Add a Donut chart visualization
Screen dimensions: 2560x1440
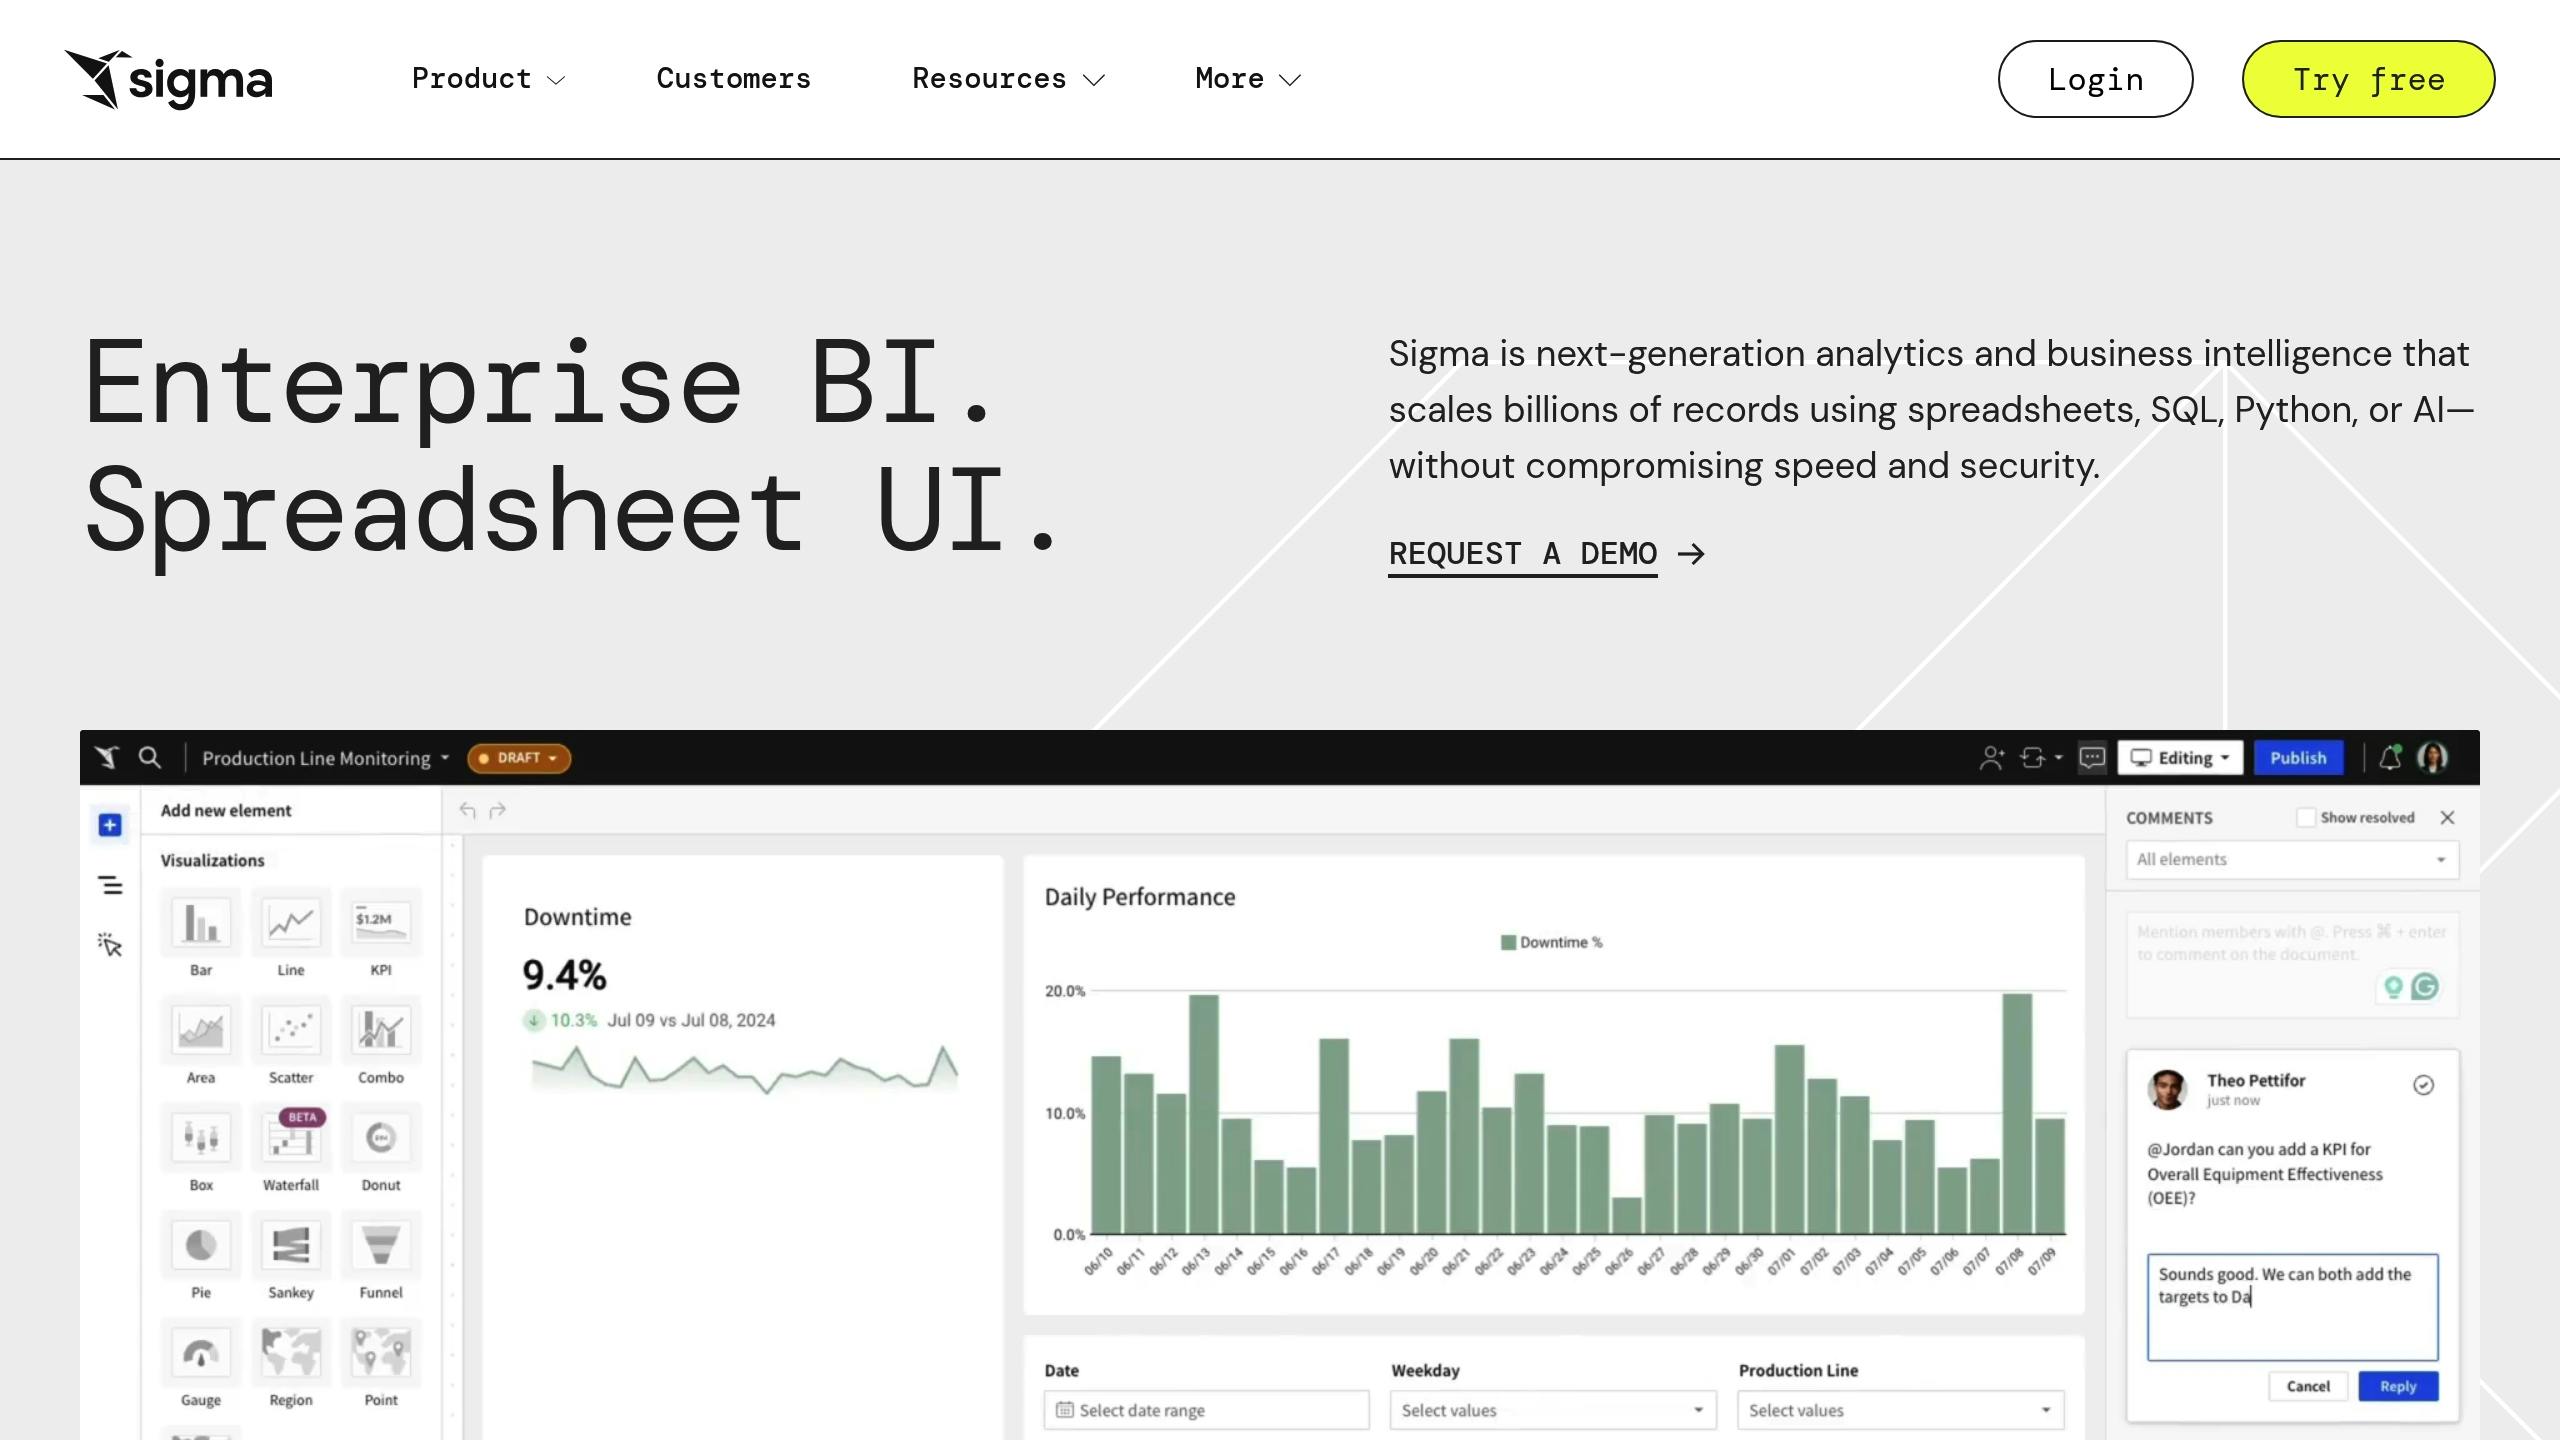point(381,1147)
